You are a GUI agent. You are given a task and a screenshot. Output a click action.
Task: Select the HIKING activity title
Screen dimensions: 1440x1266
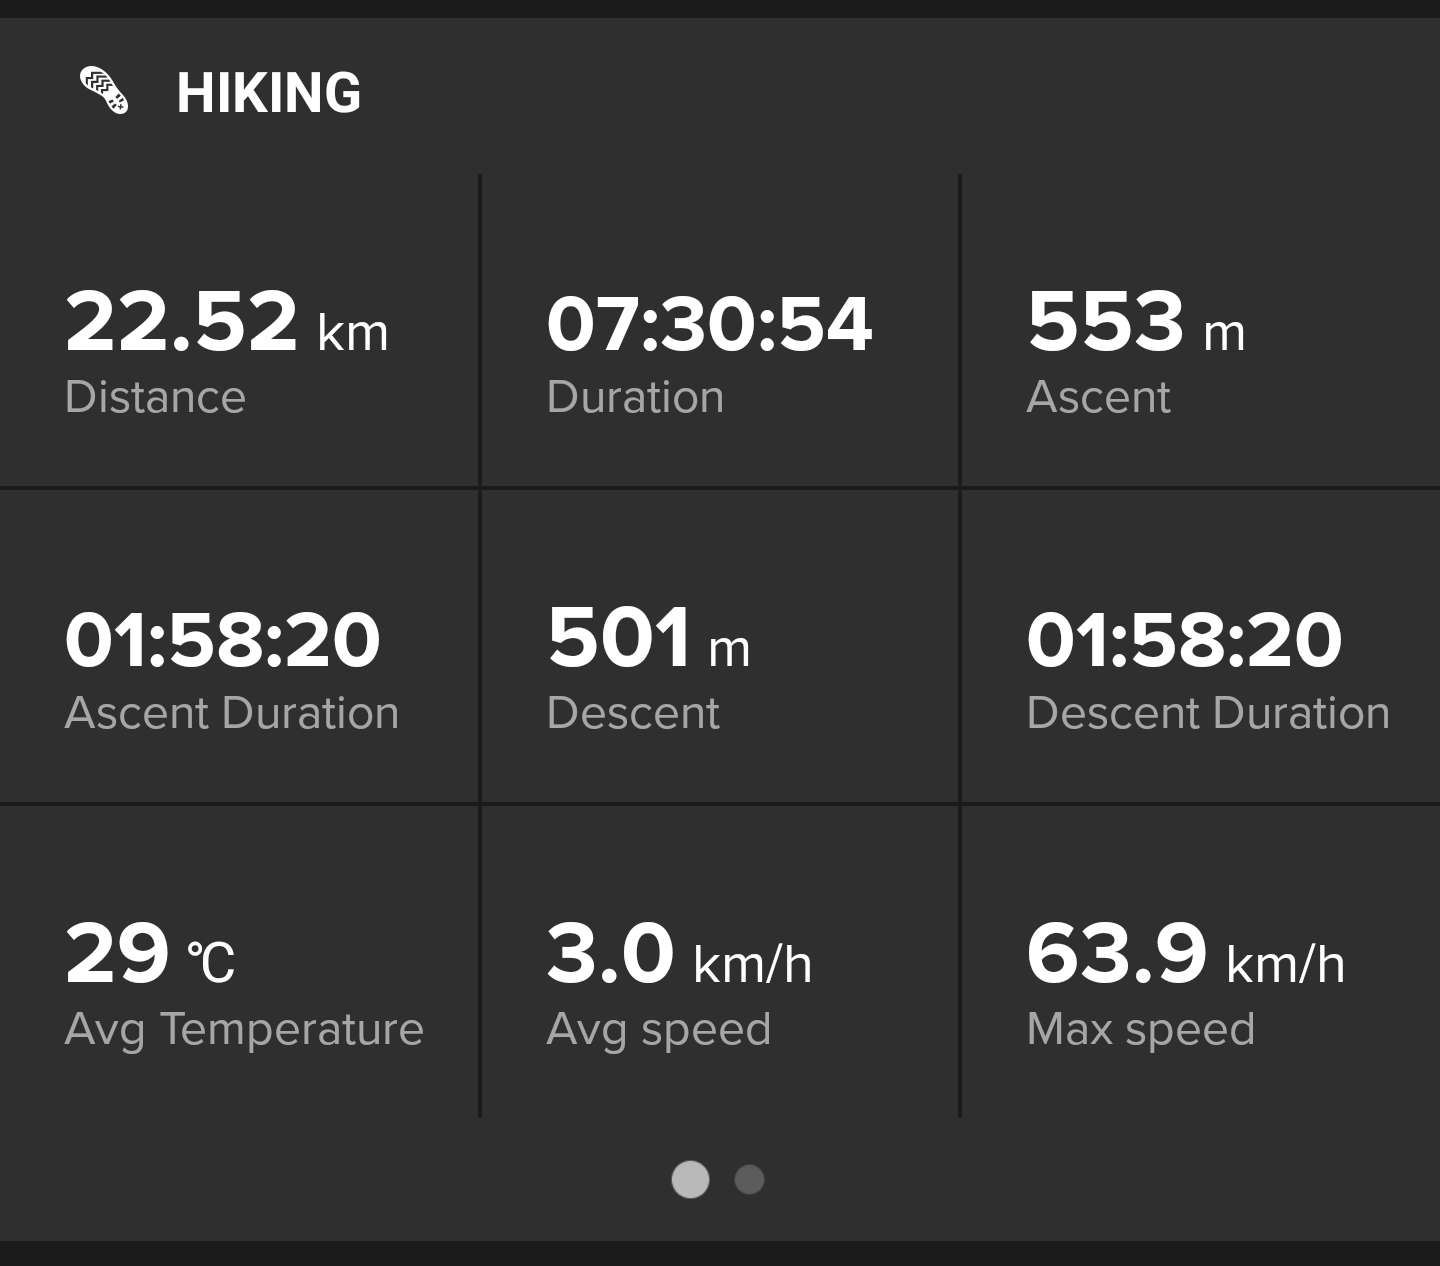pos(269,93)
